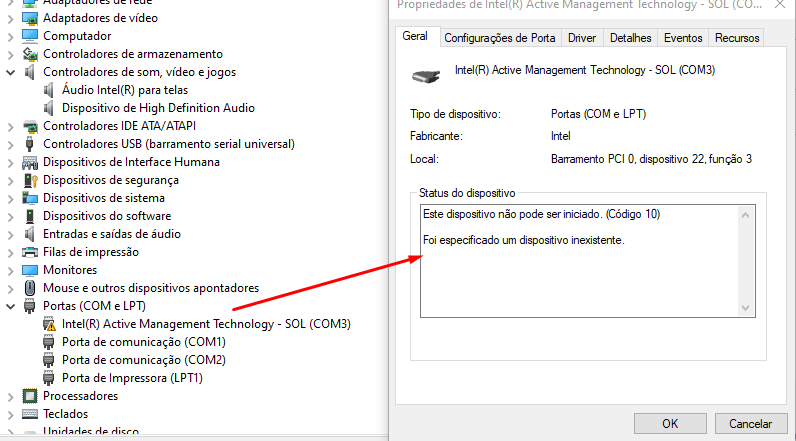
Task: Click the Processadores chip icon
Action: (x=30, y=396)
